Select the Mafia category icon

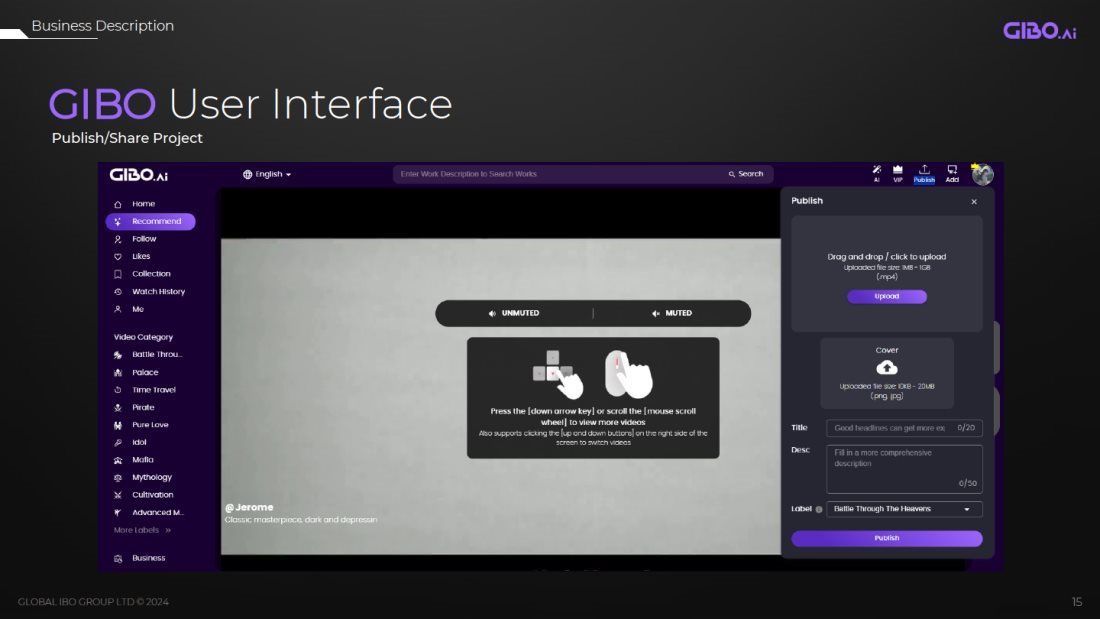pos(118,460)
